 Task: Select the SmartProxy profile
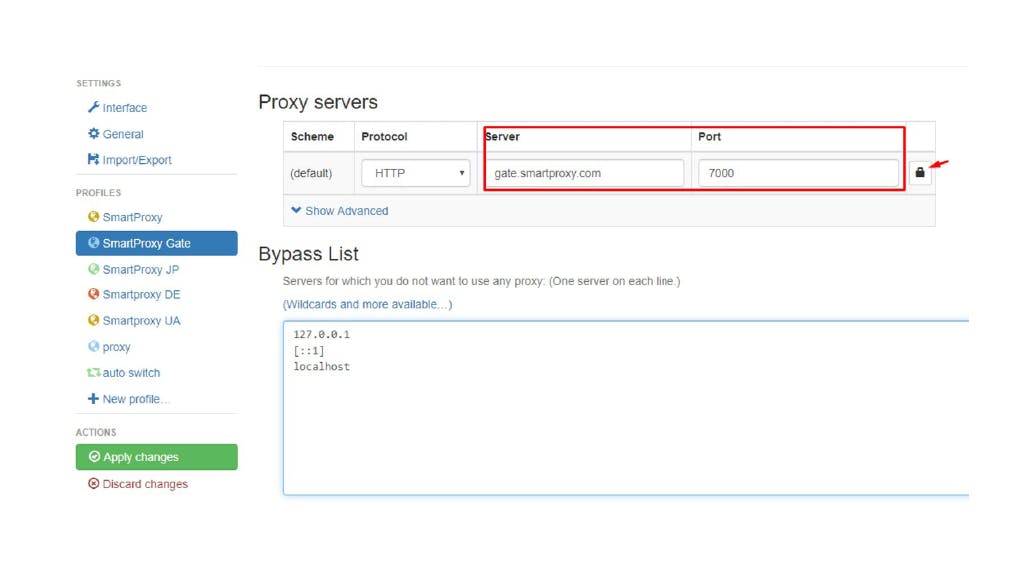pyautogui.click(x=132, y=217)
